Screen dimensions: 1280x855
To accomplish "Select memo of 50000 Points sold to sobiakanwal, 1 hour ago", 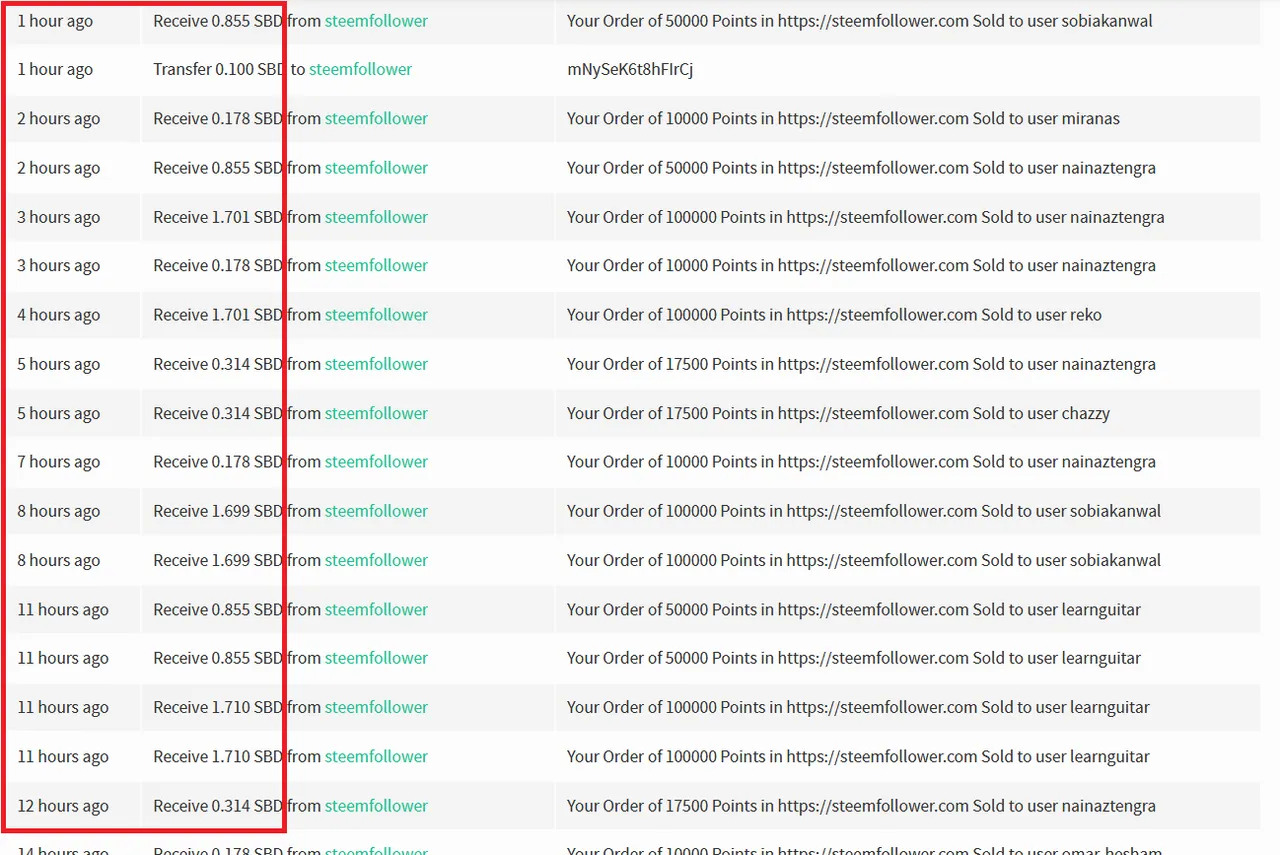I will (x=860, y=20).
